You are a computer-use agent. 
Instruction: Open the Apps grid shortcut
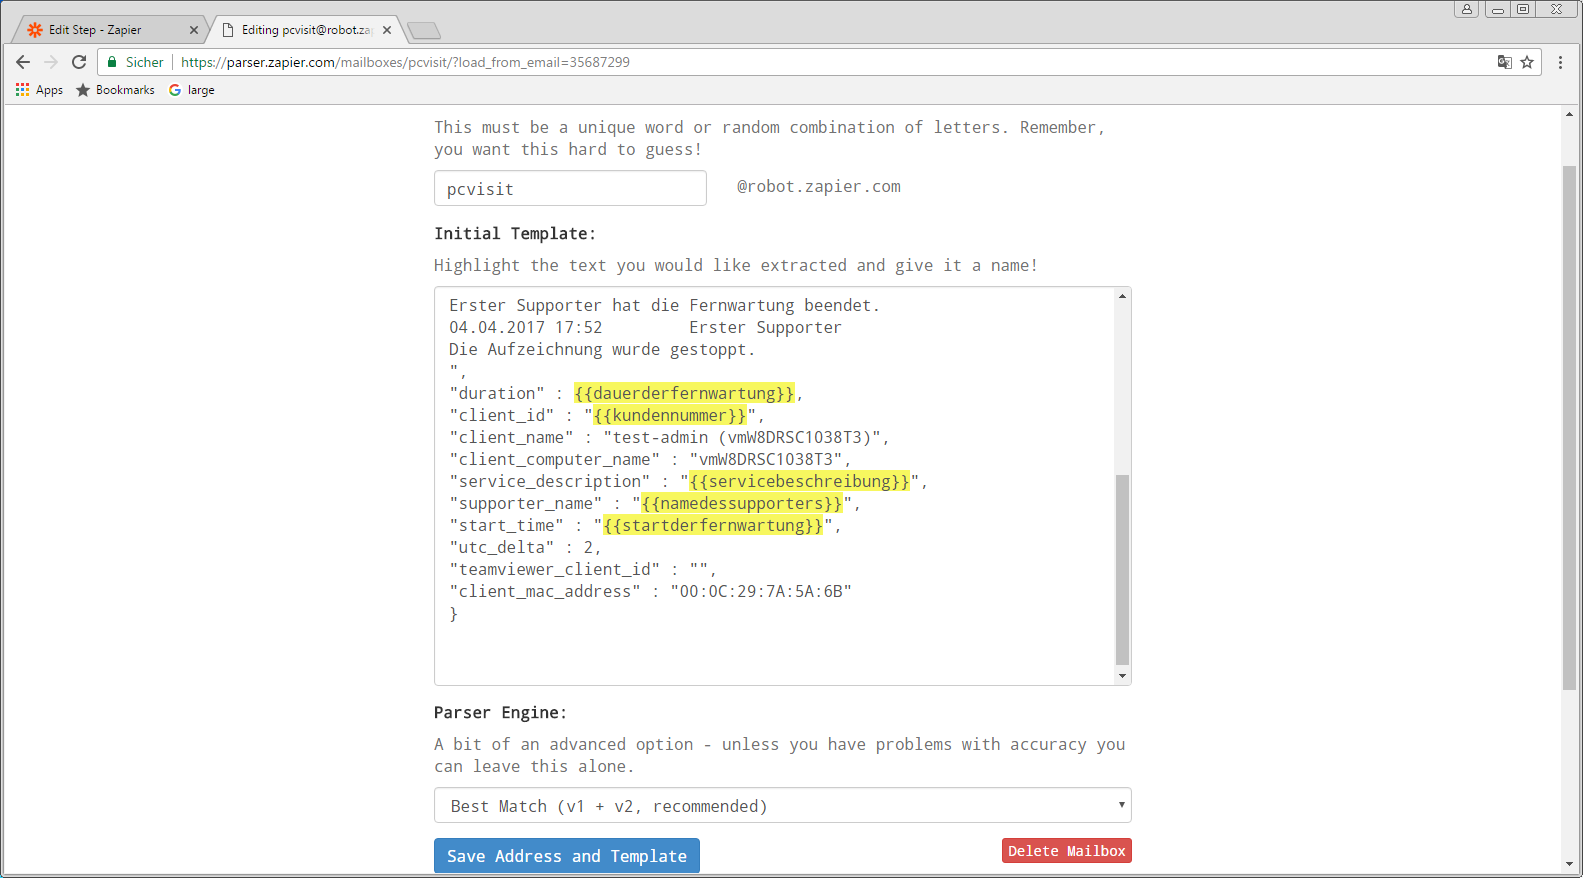tap(40, 90)
